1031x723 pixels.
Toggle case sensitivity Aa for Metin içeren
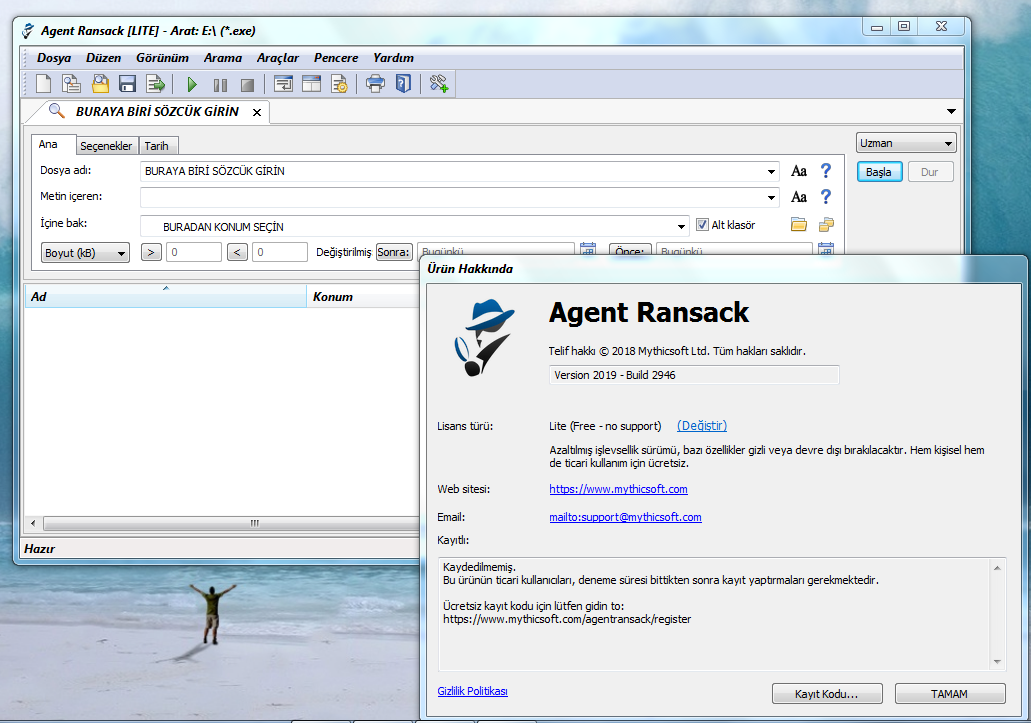799,197
